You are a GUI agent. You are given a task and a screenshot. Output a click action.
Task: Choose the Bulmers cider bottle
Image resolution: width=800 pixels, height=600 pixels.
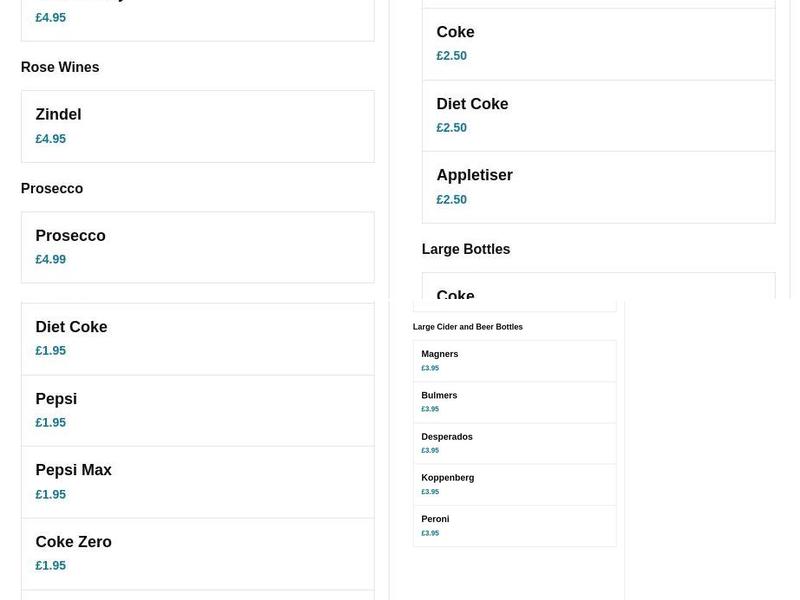point(514,401)
